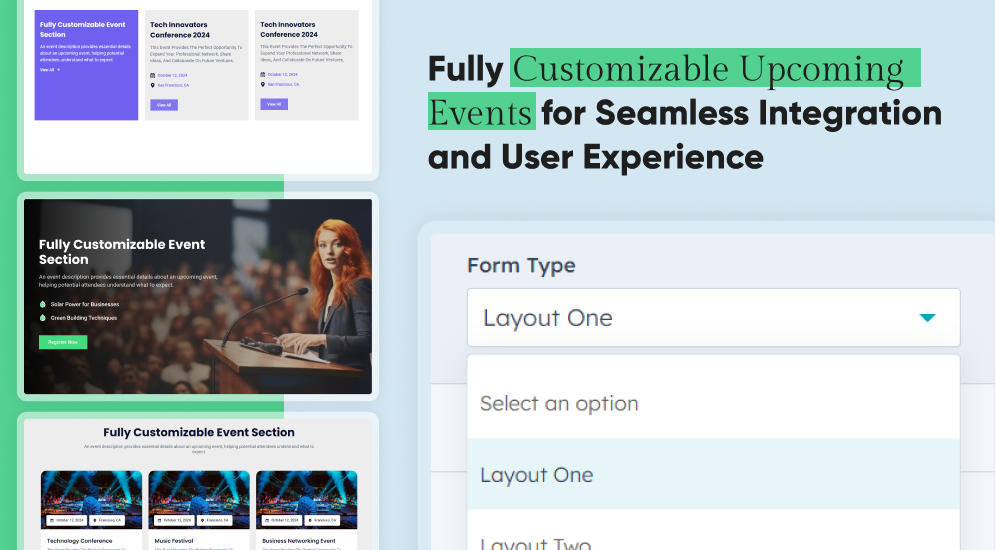Pick 'Select an option' in the list
Screen dimensions: 995x550
tap(559, 403)
